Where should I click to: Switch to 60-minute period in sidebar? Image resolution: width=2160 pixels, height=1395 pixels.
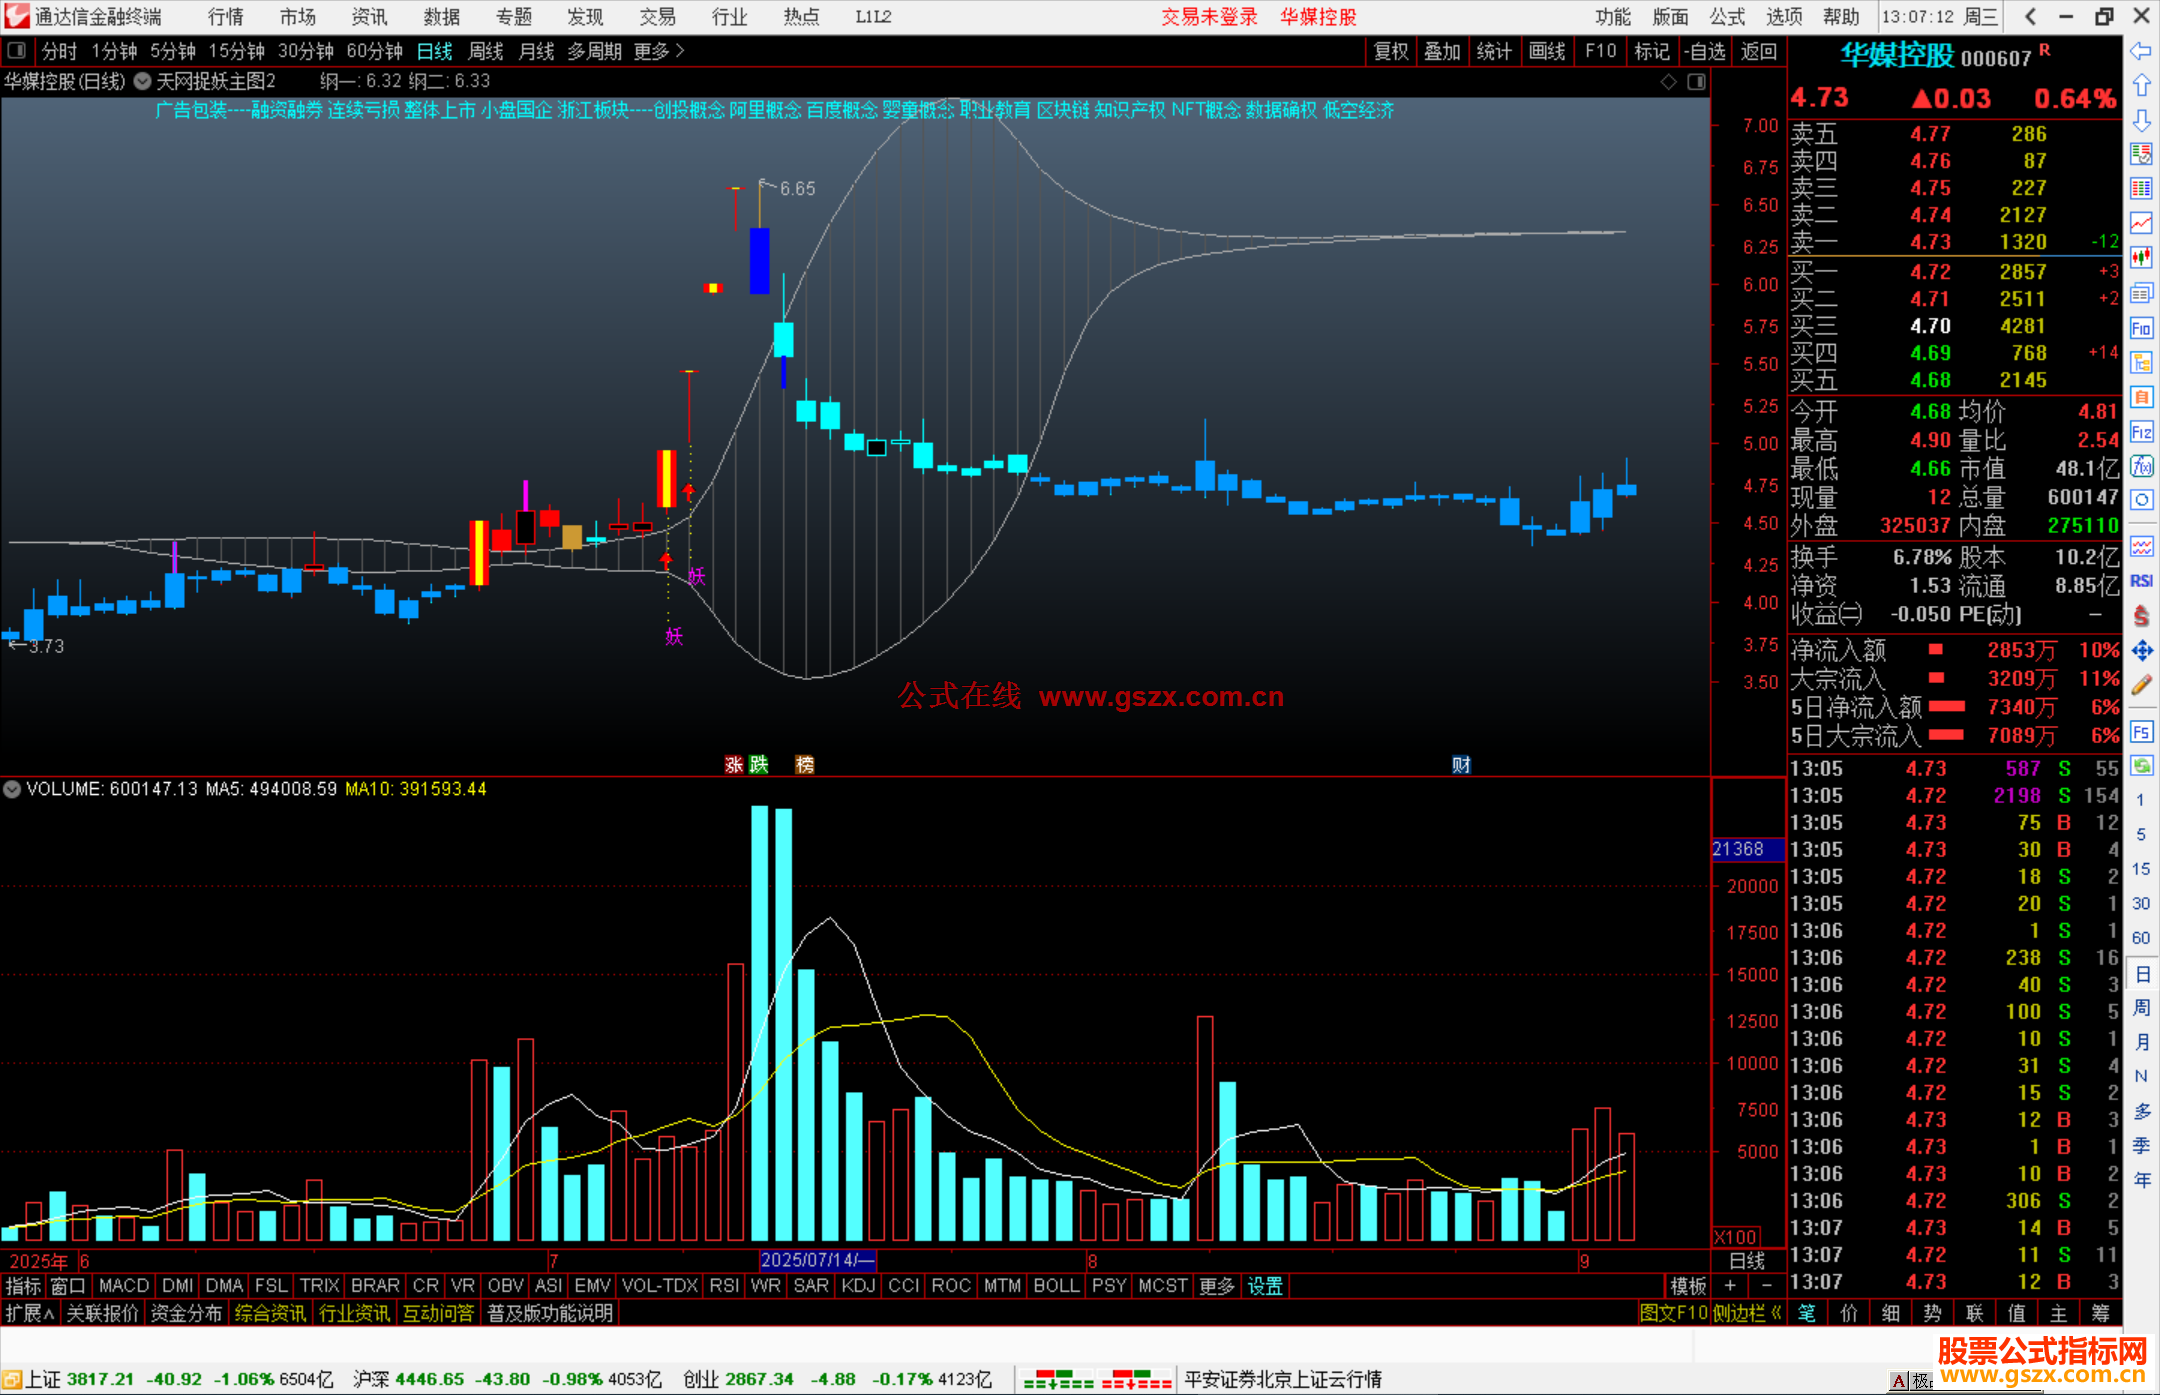click(x=2141, y=938)
